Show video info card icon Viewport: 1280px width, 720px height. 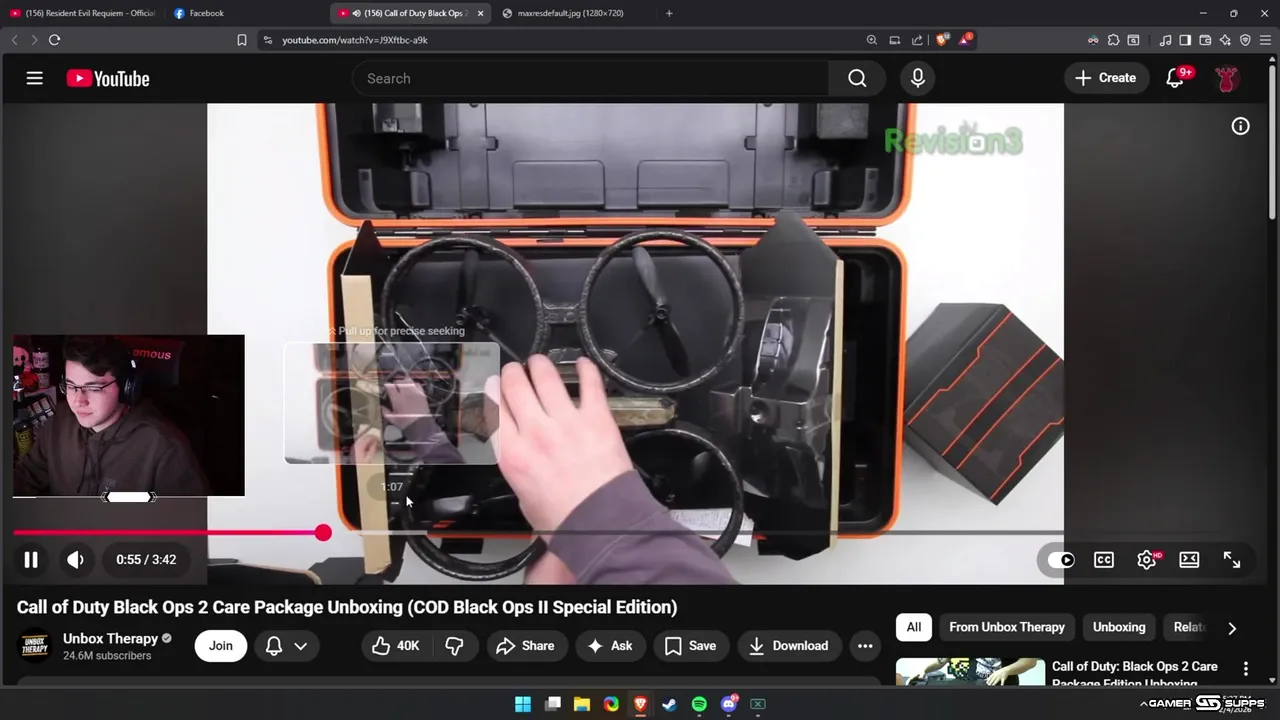[1240, 126]
